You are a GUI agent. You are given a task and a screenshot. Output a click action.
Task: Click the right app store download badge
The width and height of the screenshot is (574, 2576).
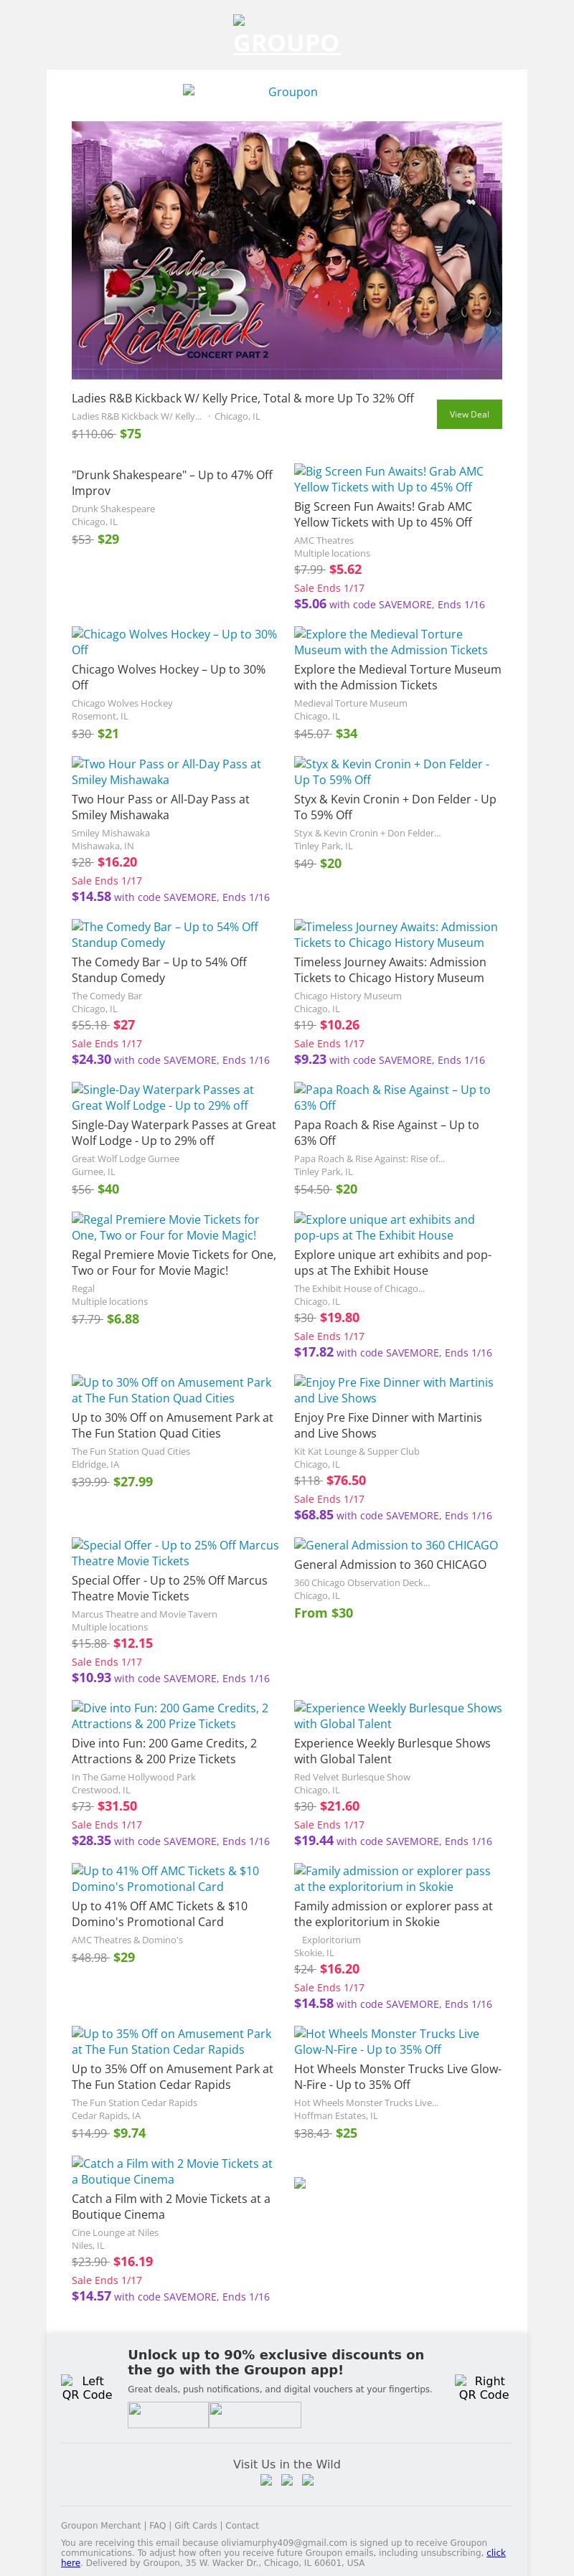(x=254, y=2414)
